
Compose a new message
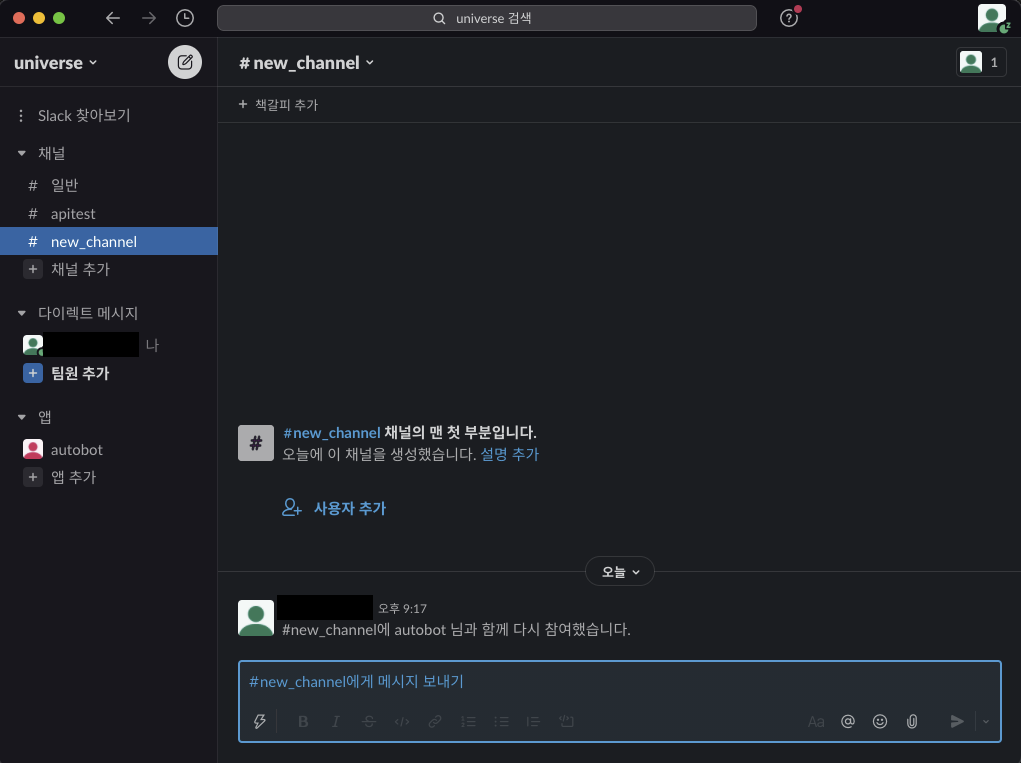click(x=185, y=62)
